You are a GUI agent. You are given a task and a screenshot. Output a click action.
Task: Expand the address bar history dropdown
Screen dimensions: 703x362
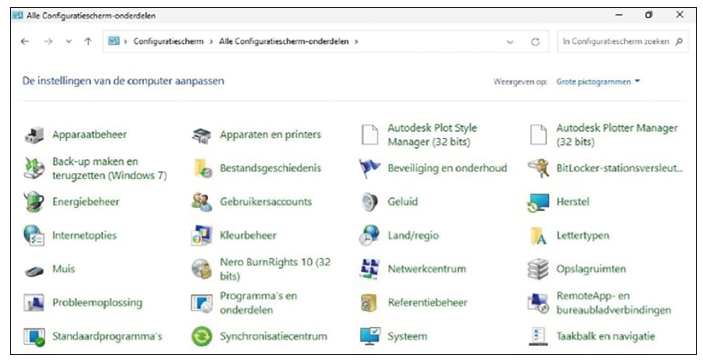(510, 42)
